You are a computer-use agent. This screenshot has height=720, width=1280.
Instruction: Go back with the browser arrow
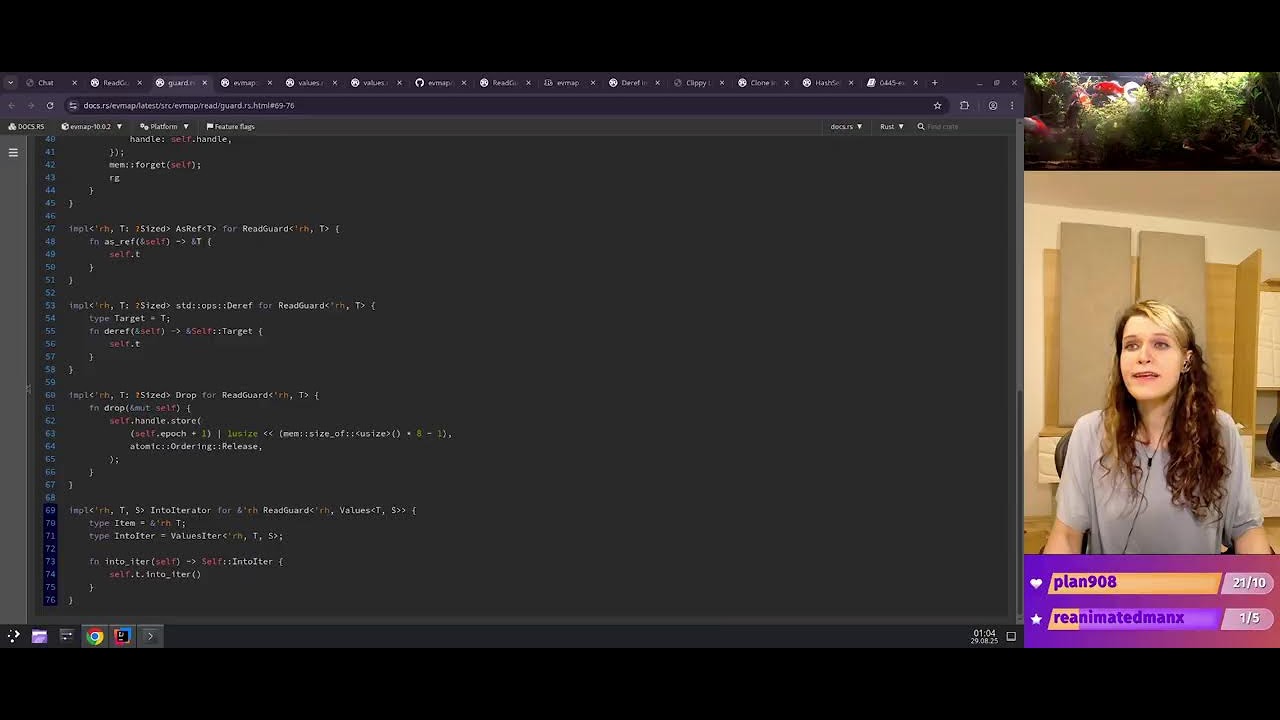12,105
